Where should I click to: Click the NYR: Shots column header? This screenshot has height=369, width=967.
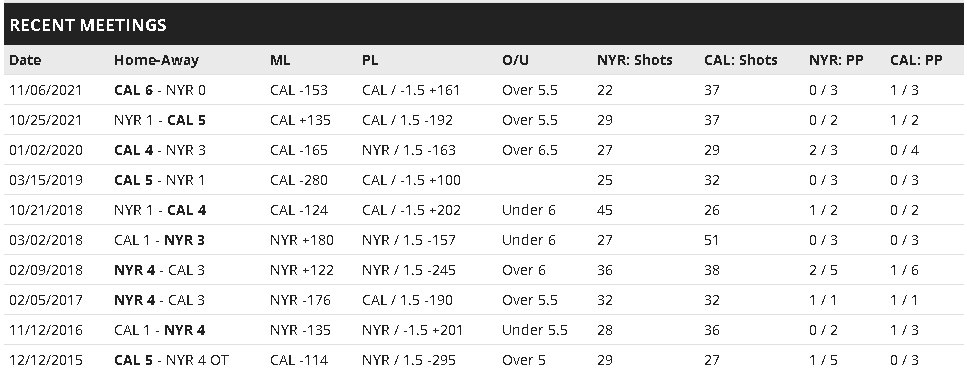635,60
